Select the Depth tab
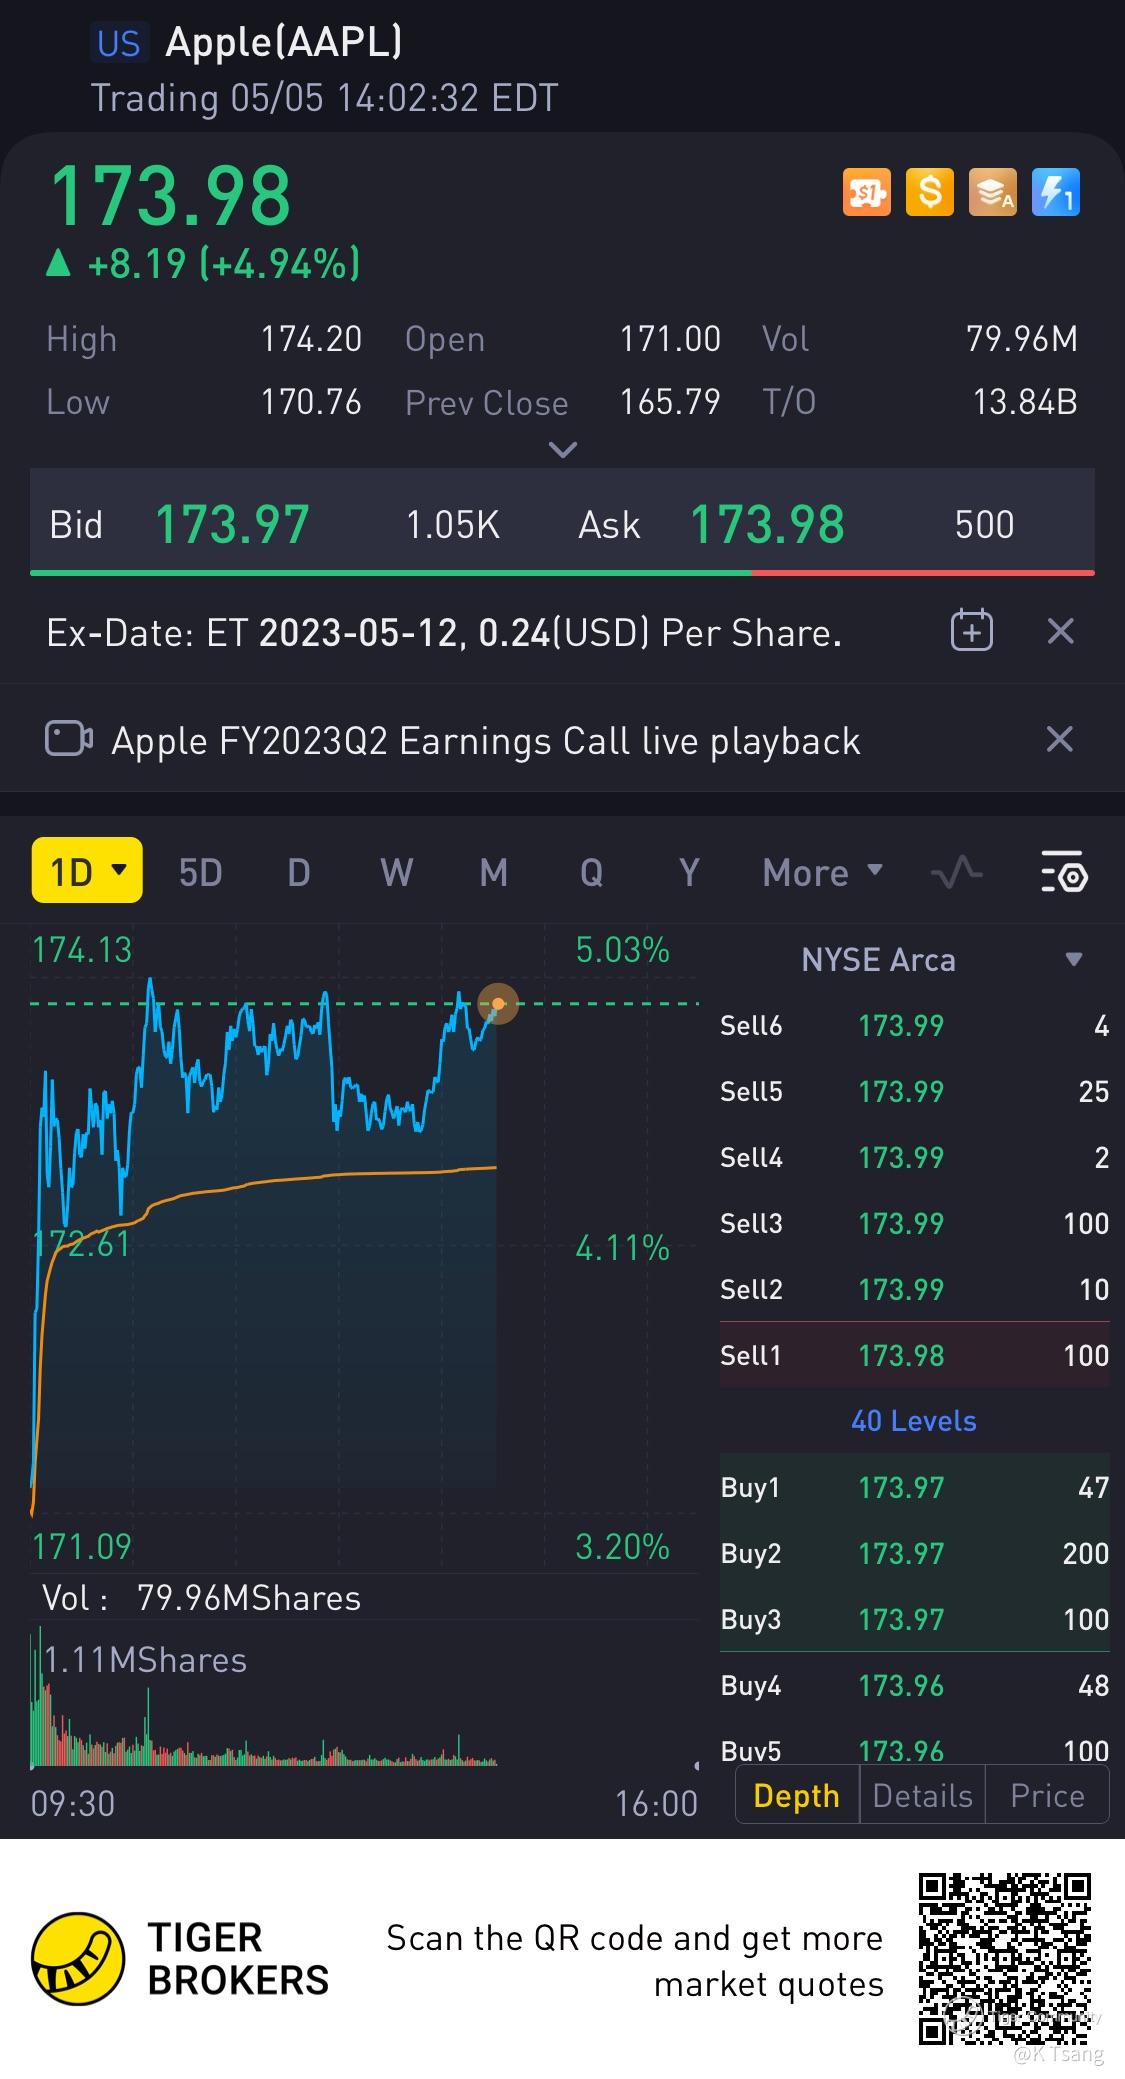The height and width of the screenshot is (2079, 1125). pyautogui.click(x=797, y=1795)
